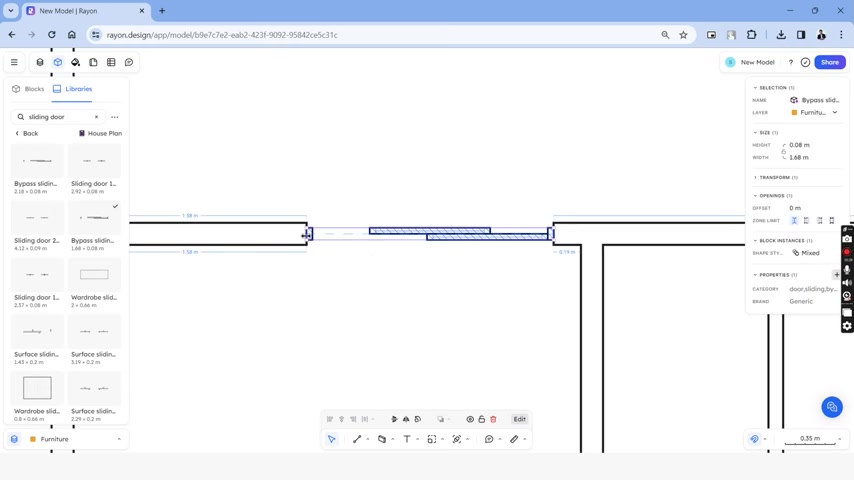This screenshot has width=854, height=480.
Task: Click the red delete trash icon
Action: pyautogui.click(x=493, y=419)
